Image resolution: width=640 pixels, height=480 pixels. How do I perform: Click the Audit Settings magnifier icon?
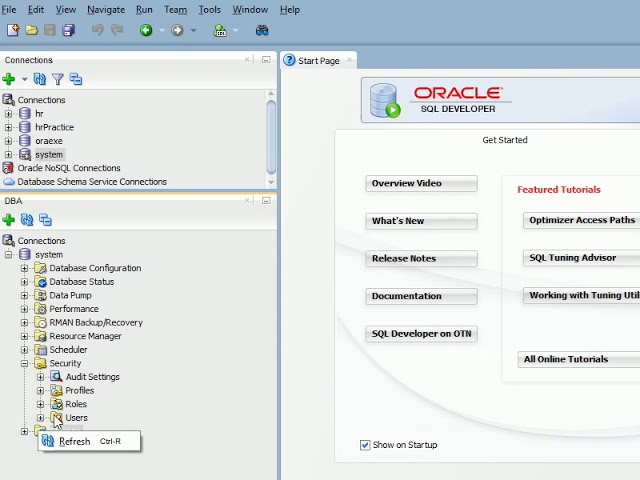pyautogui.click(x=56, y=376)
